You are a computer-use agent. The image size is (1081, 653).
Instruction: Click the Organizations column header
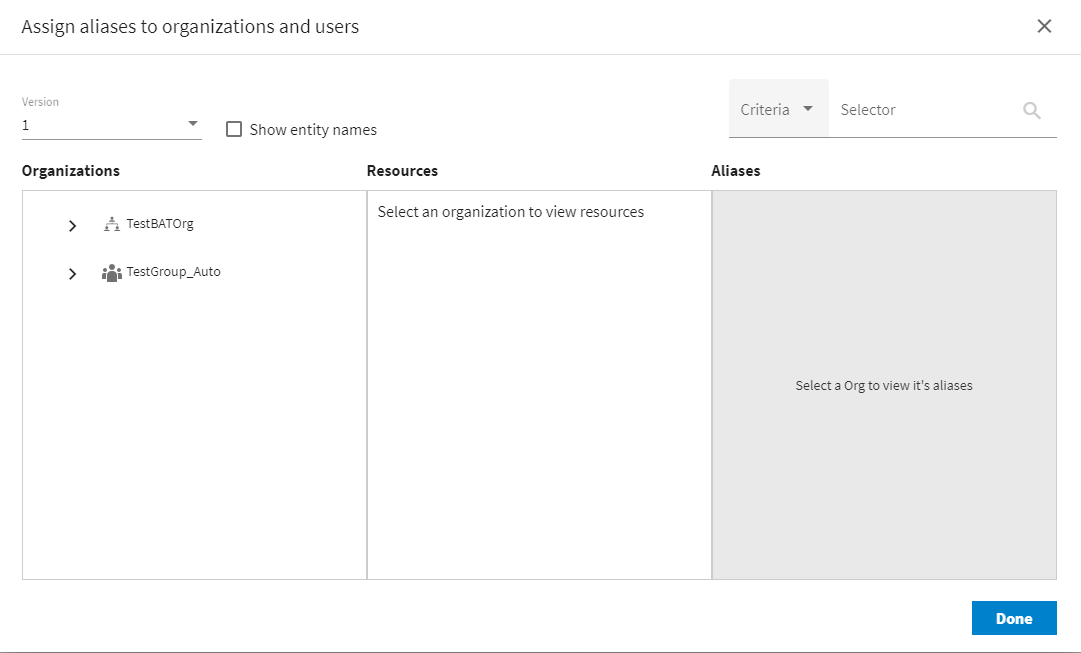[71, 171]
